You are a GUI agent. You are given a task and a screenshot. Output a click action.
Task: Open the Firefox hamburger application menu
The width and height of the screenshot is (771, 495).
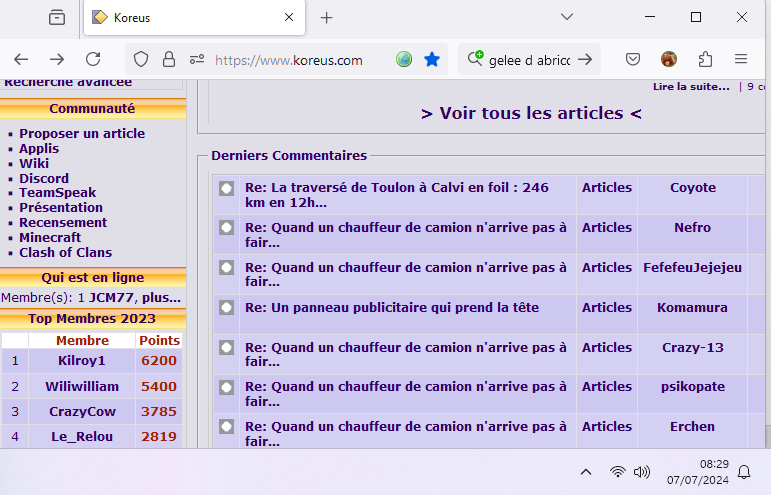pos(741,60)
